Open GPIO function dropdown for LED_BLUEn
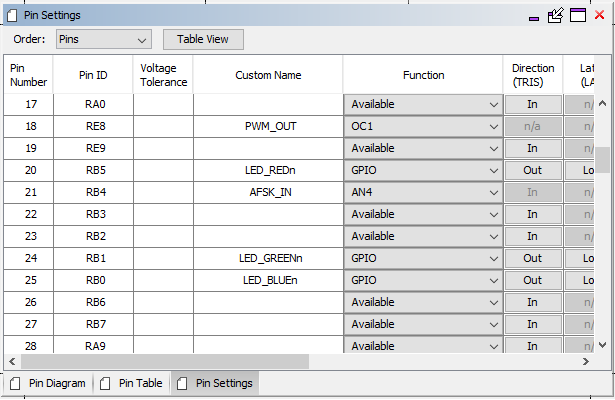The height and width of the screenshot is (400, 615). click(x=423, y=280)
